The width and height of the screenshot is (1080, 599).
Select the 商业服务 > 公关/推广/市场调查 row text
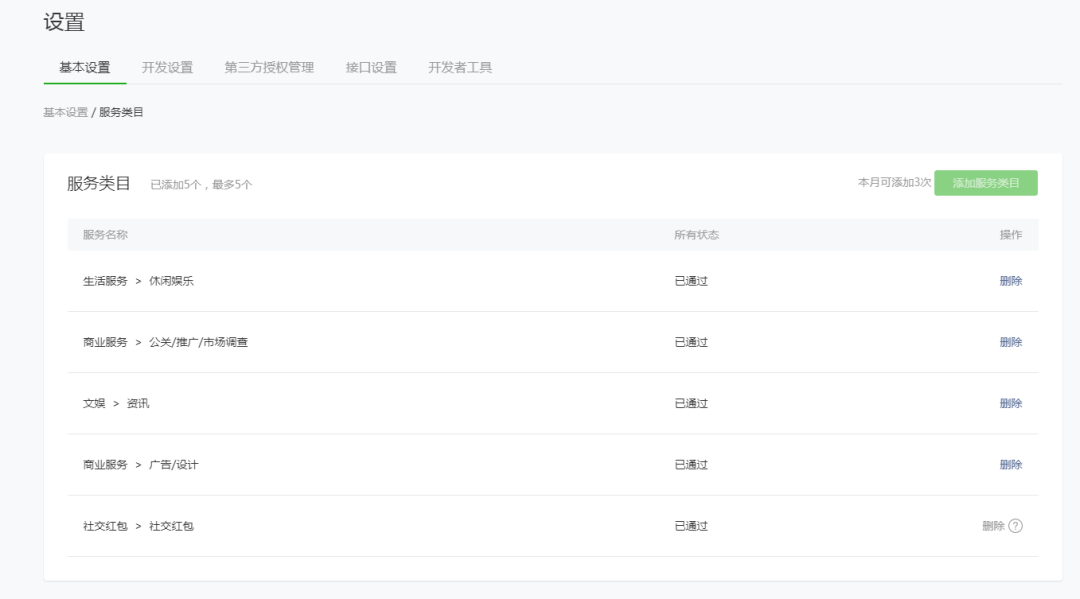coord(165,342)
